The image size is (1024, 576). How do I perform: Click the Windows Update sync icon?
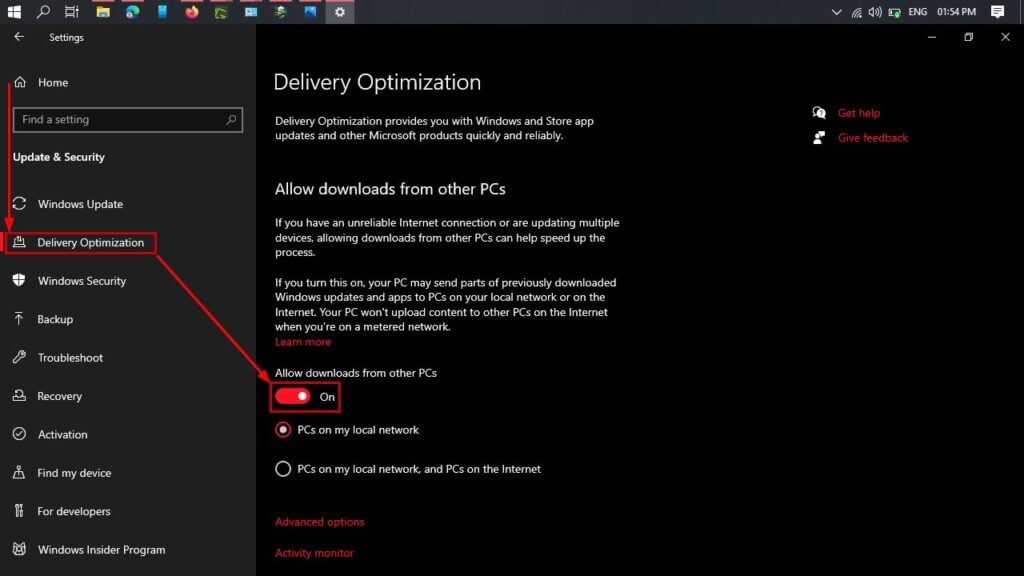20,204
